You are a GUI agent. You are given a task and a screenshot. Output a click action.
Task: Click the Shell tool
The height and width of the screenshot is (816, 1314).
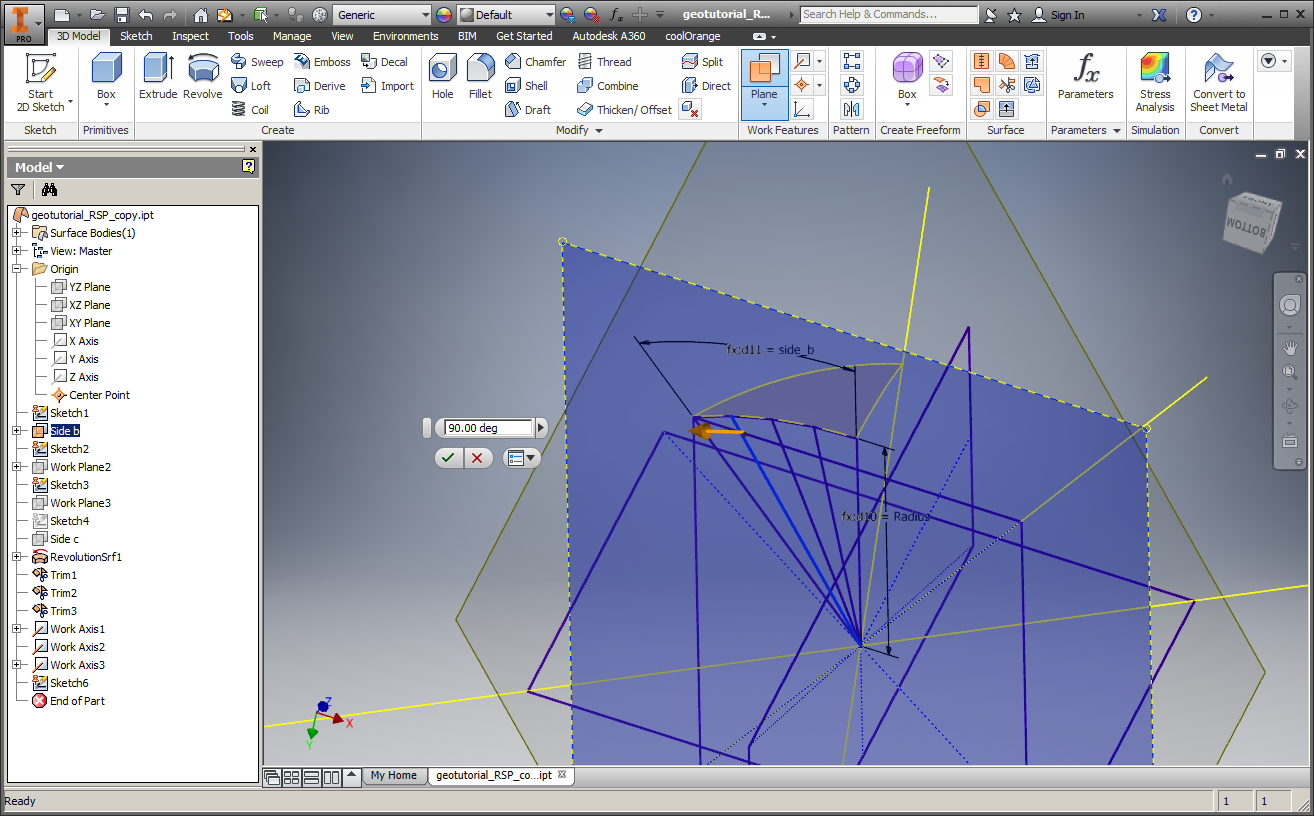pos(527,86)
